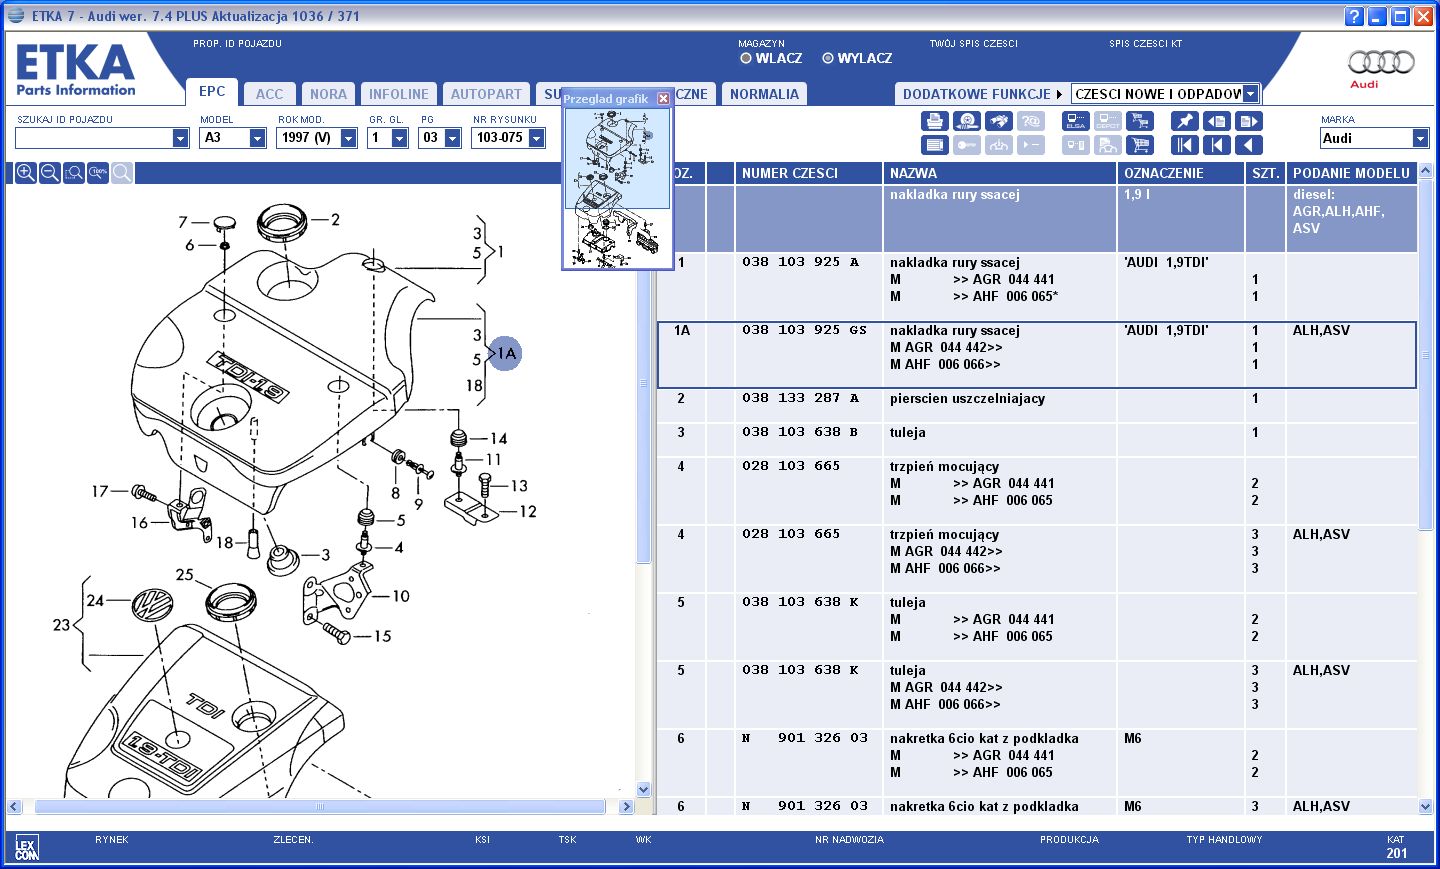
Task: Click the greyed magnifier icon
Action: pos(122,173)
